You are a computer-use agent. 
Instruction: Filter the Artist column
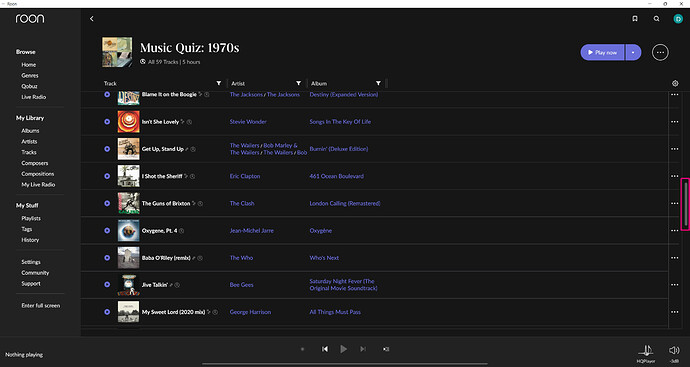point(298,83)
